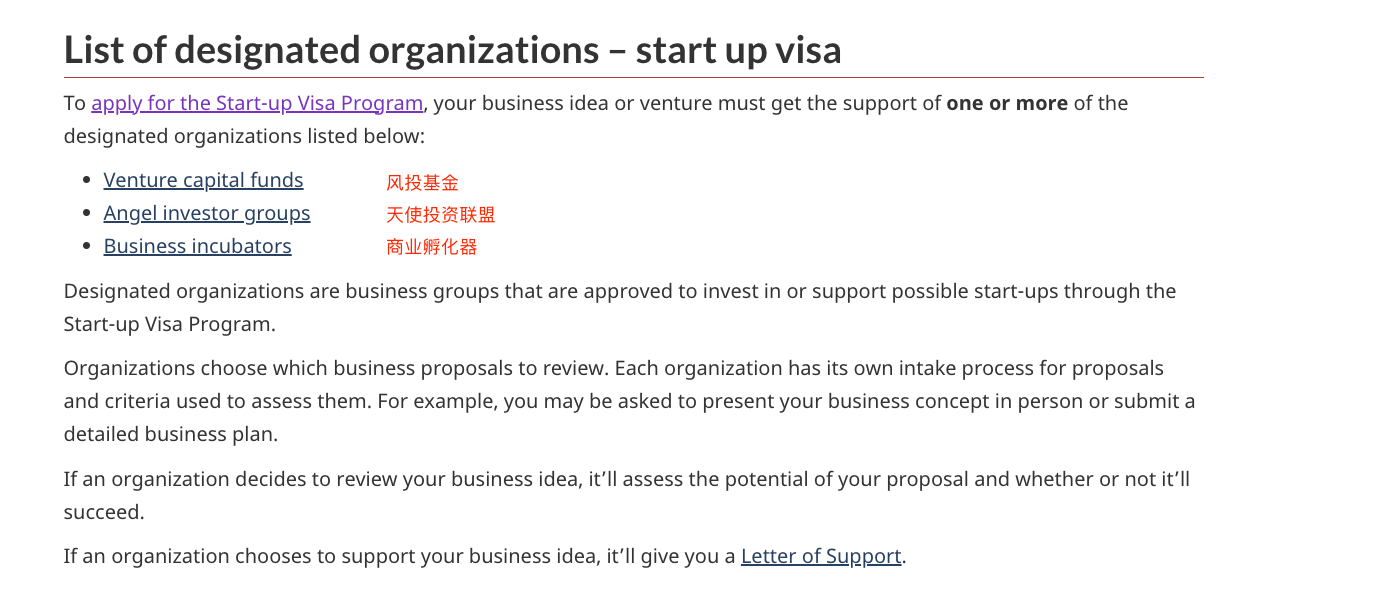Viewport: 1378px width, 598px height.
Task: Click the List of designated organizations heading
Action: point(452,49)
